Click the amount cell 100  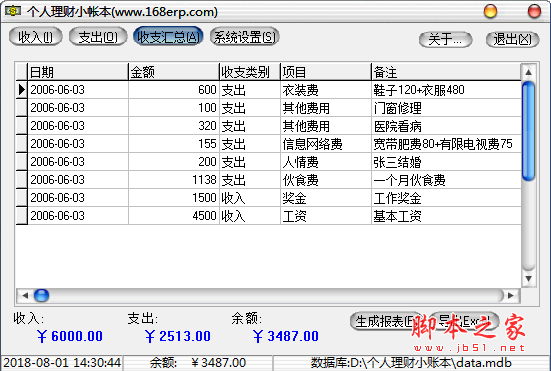[x=174, y=108]
